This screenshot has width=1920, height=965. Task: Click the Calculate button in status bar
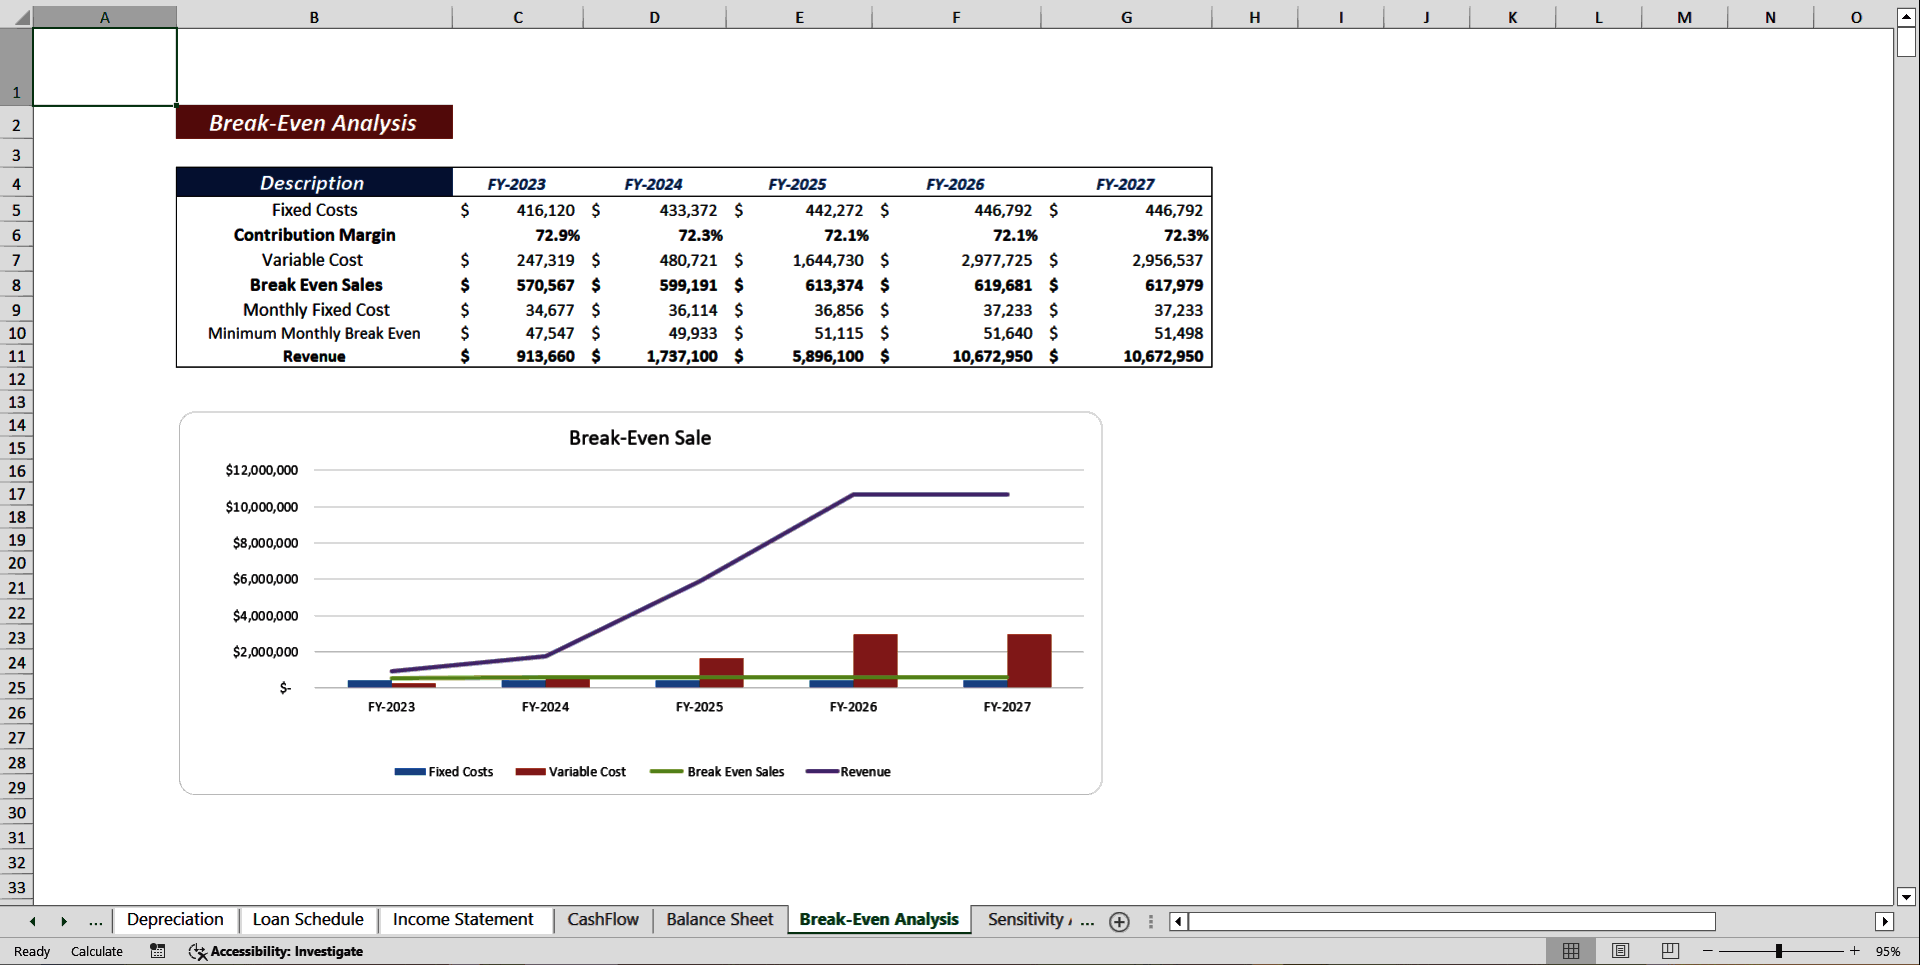pos(96,951)
